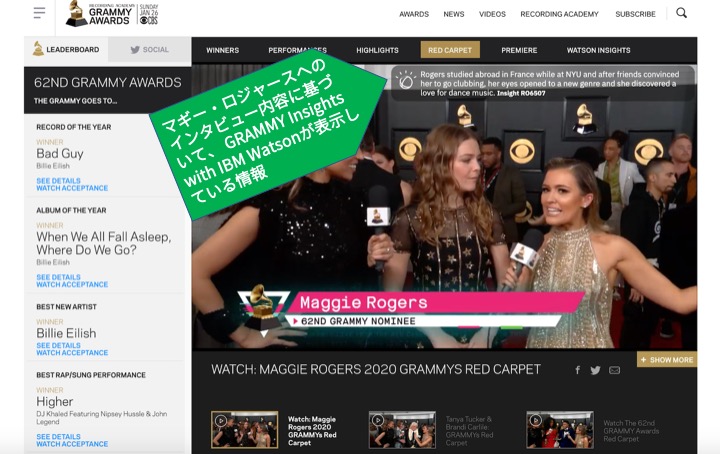Open Awards in the top navigation
The height and width of the screenshot is (454, 720).
[x=414, y=14]
